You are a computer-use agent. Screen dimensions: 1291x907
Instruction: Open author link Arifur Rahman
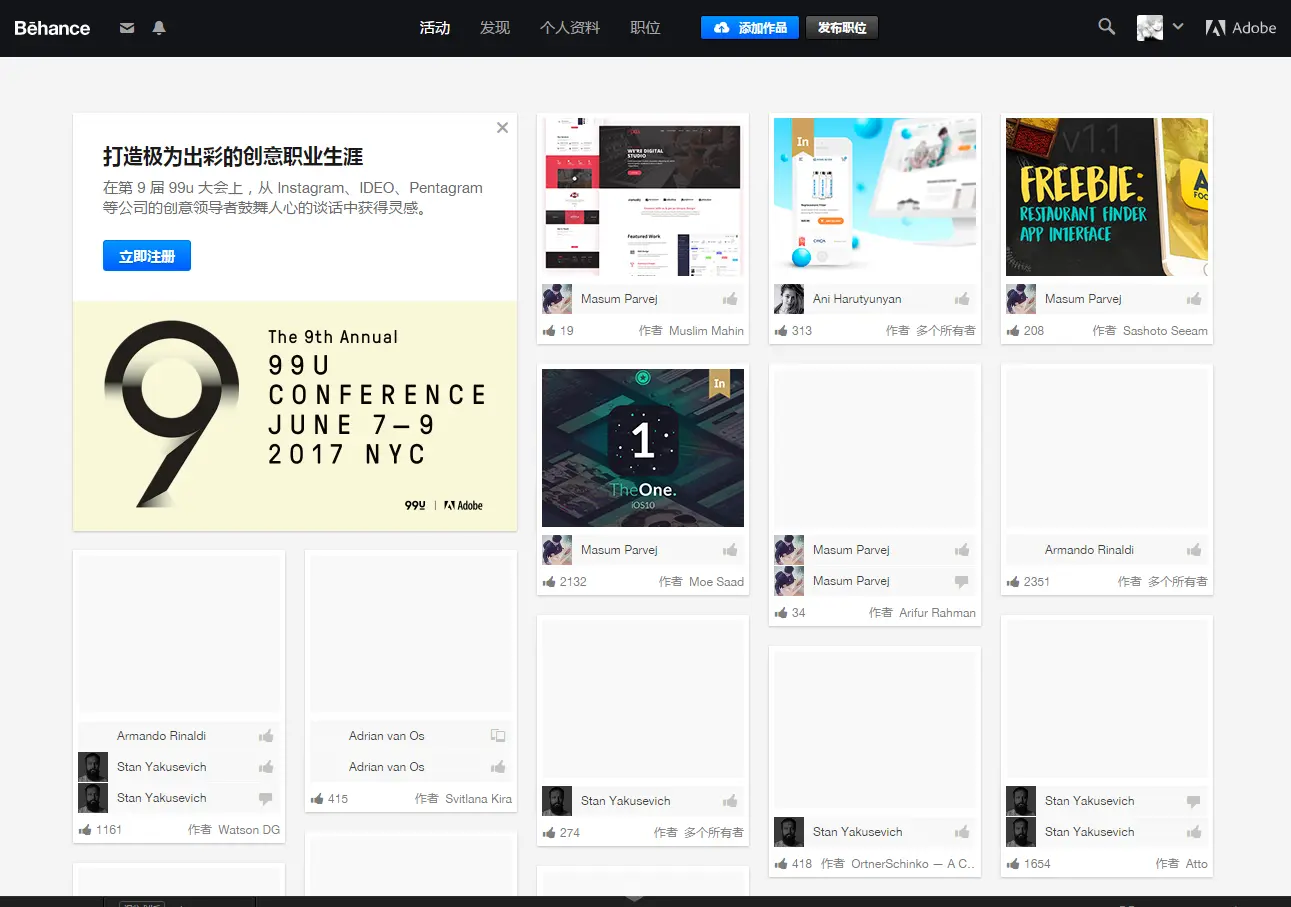tap(937, 613)
